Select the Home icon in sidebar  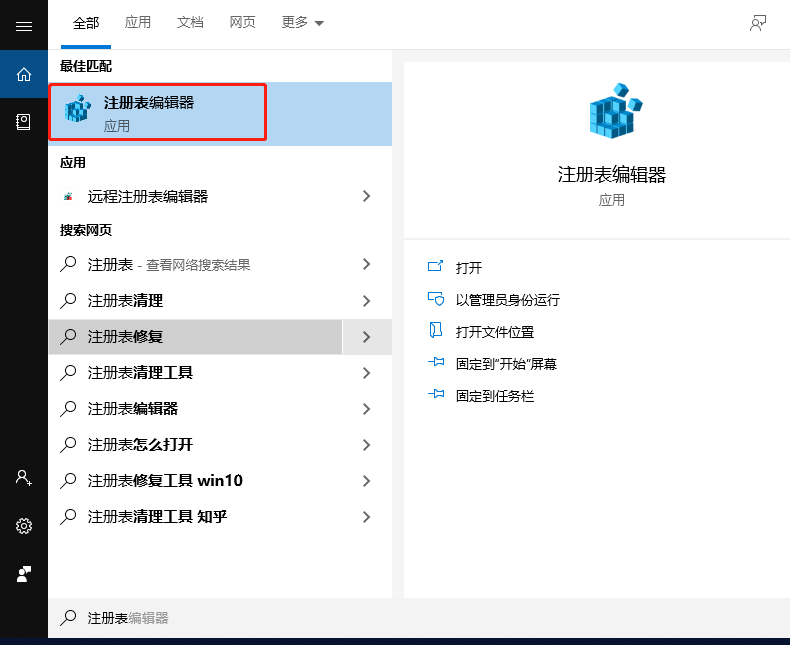click(24, 74)
